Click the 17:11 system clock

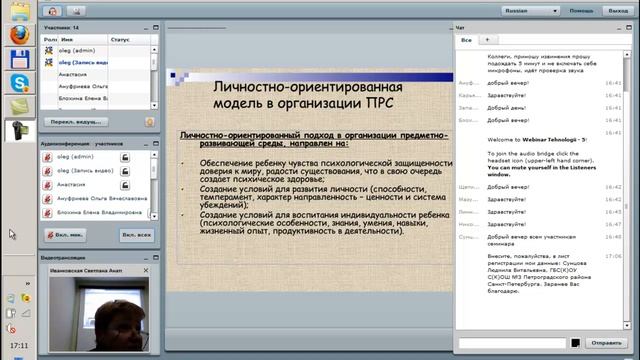click(19, 346)
